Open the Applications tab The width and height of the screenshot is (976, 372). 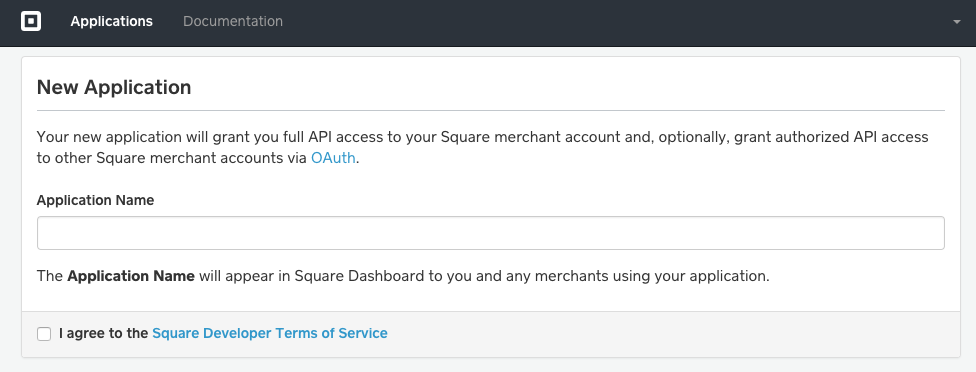[111, 21]
